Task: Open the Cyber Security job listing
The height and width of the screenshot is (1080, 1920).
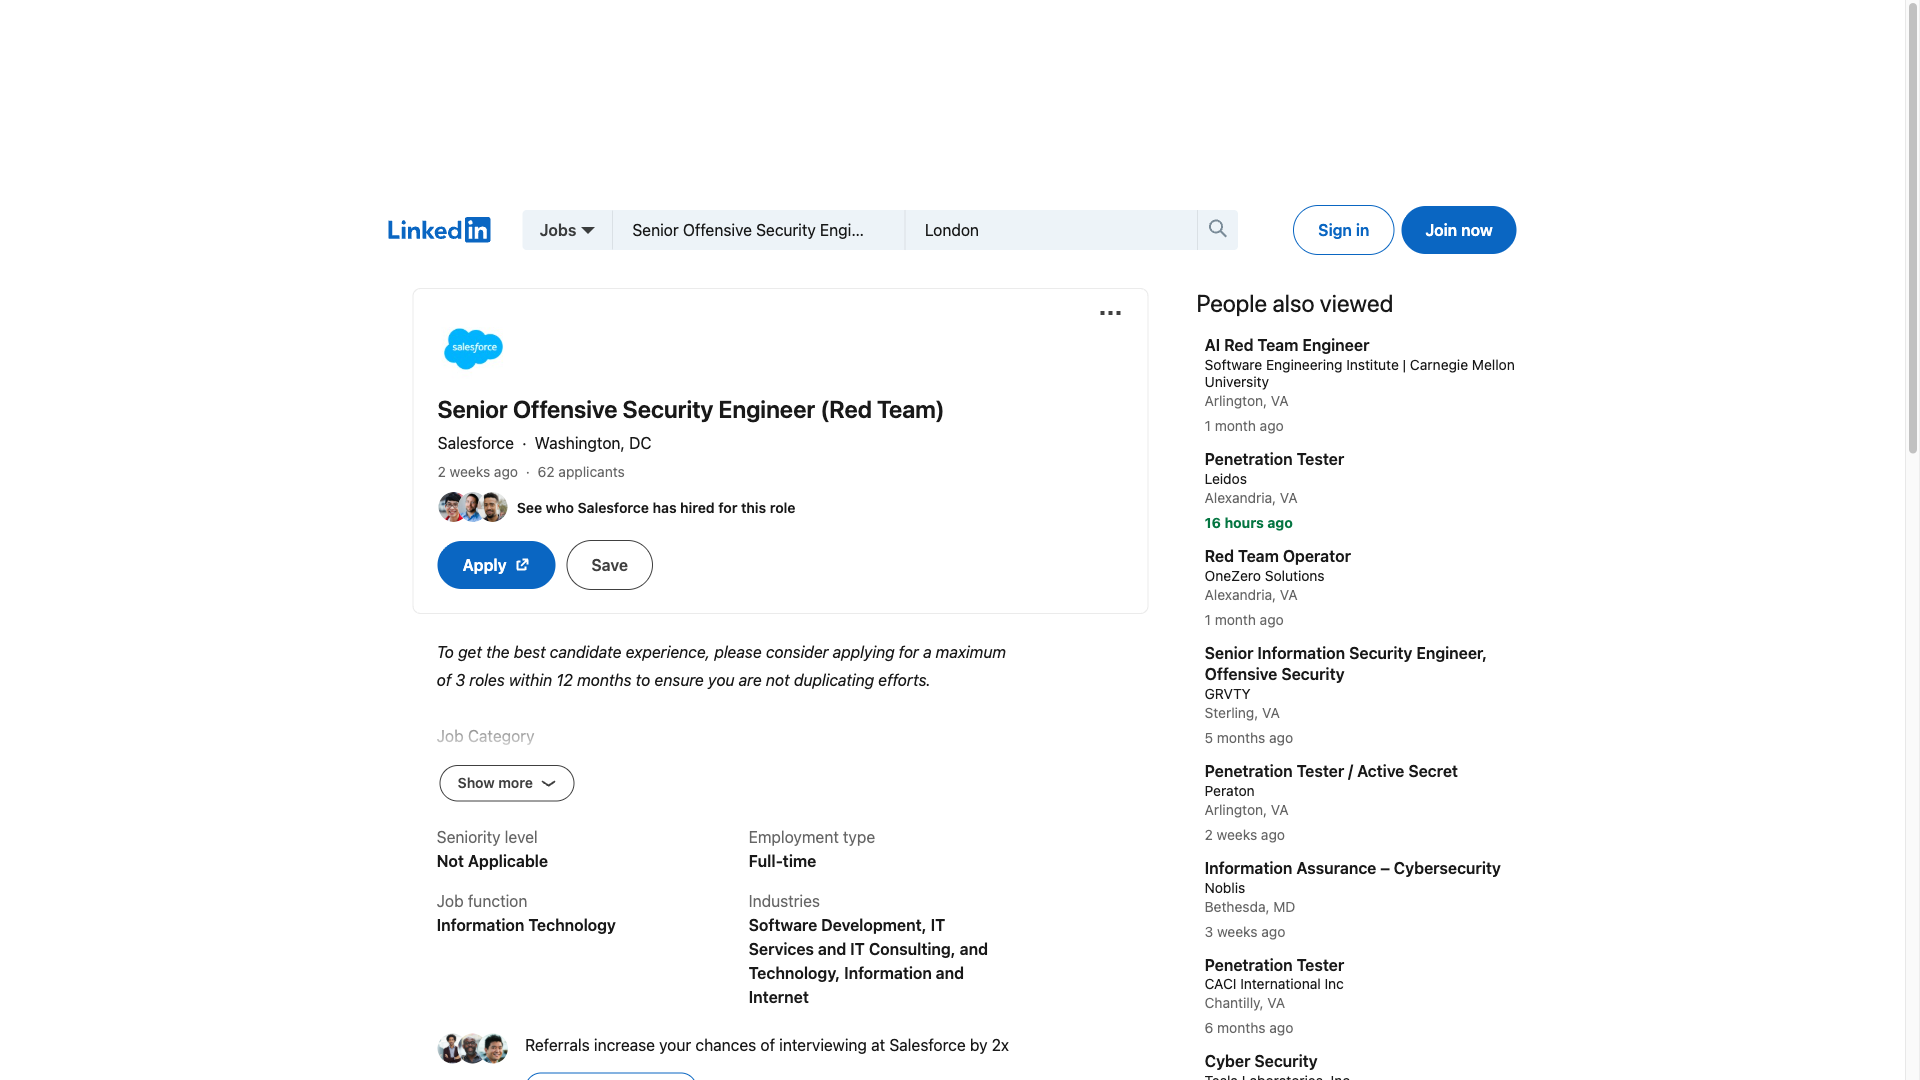Action: point(1260,1061)
